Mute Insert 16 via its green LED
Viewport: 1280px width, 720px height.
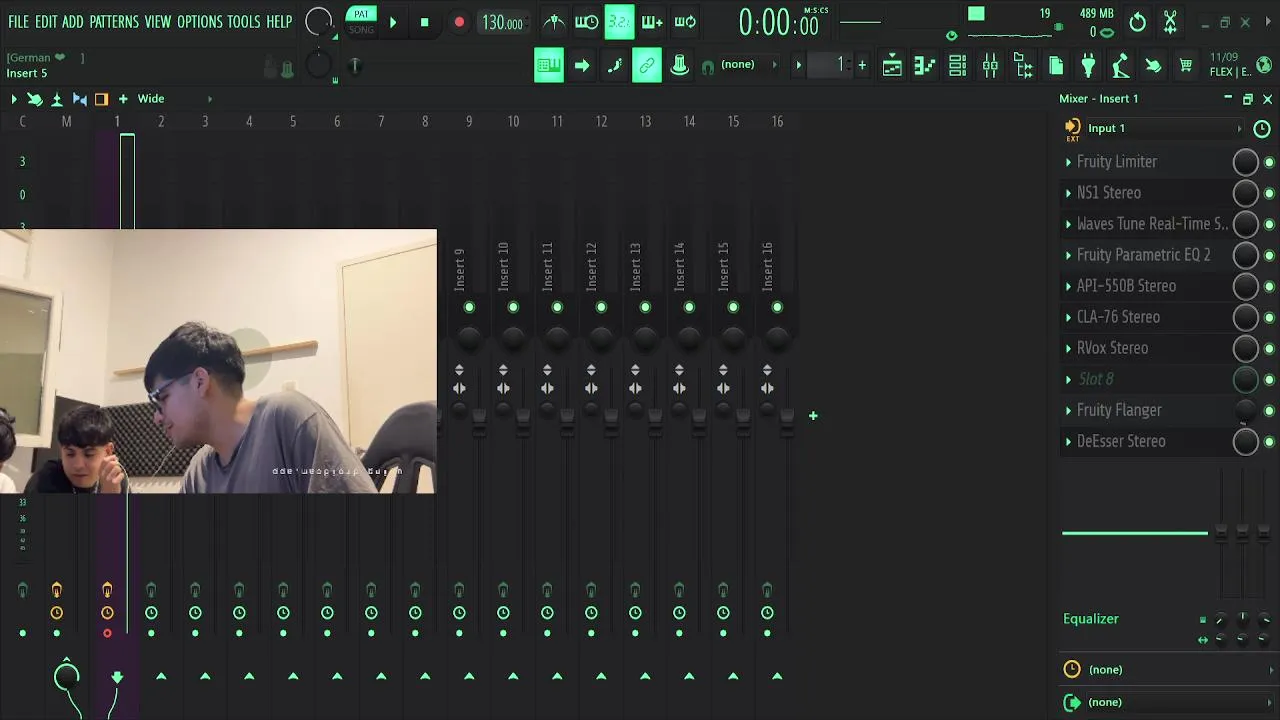click(777, 307)
